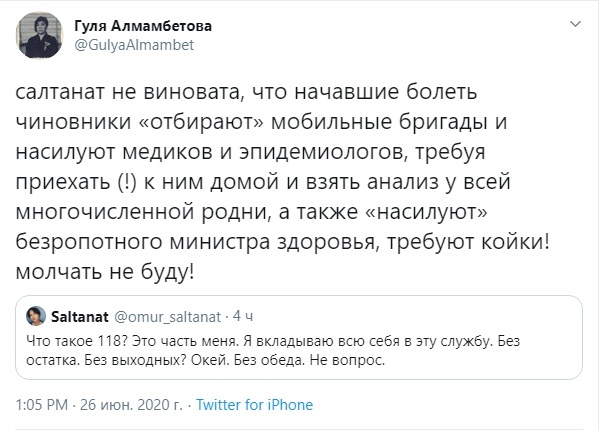Click Гуля Алмамбетова's profile avatar
Image resolution: width=602 pixels, height=430 pixels.
[x=39, y=37]
